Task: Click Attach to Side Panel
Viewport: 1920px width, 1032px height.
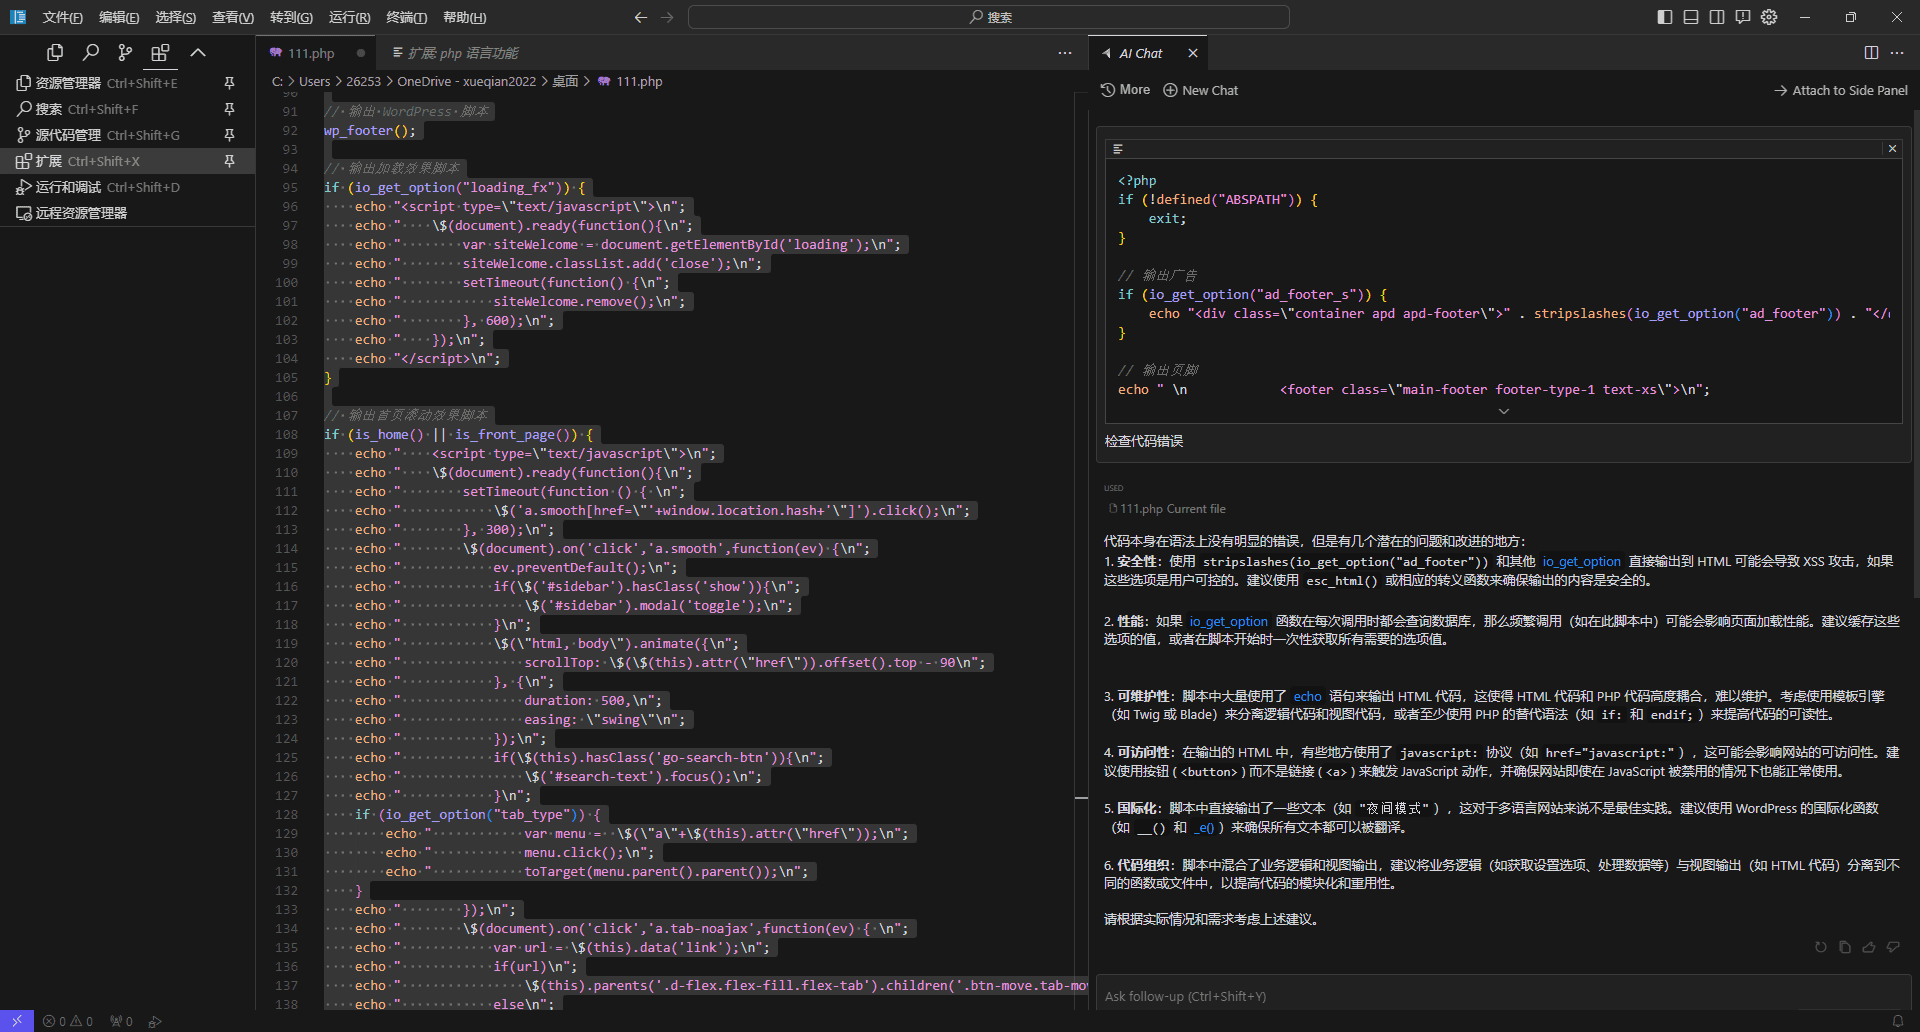Action: (x=1841, y=90)
